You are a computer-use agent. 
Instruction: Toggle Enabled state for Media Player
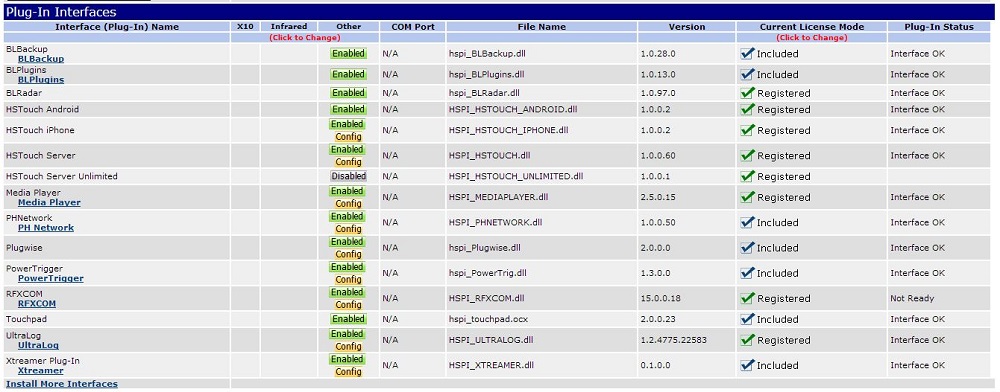tap(348, 191)
